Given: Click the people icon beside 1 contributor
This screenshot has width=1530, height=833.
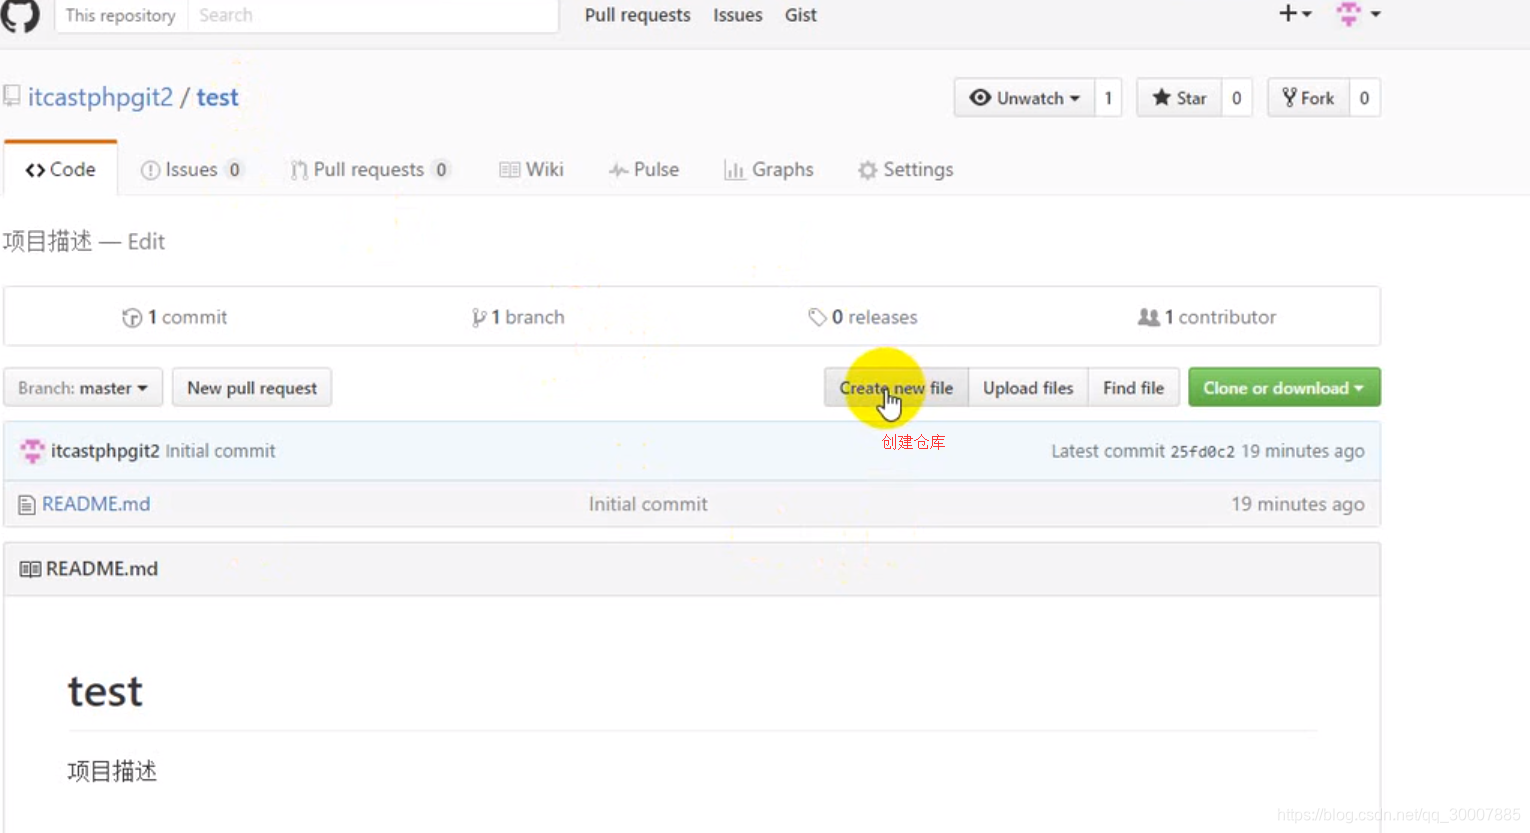Looking at the screenshot, I should tap(1149, 317).
